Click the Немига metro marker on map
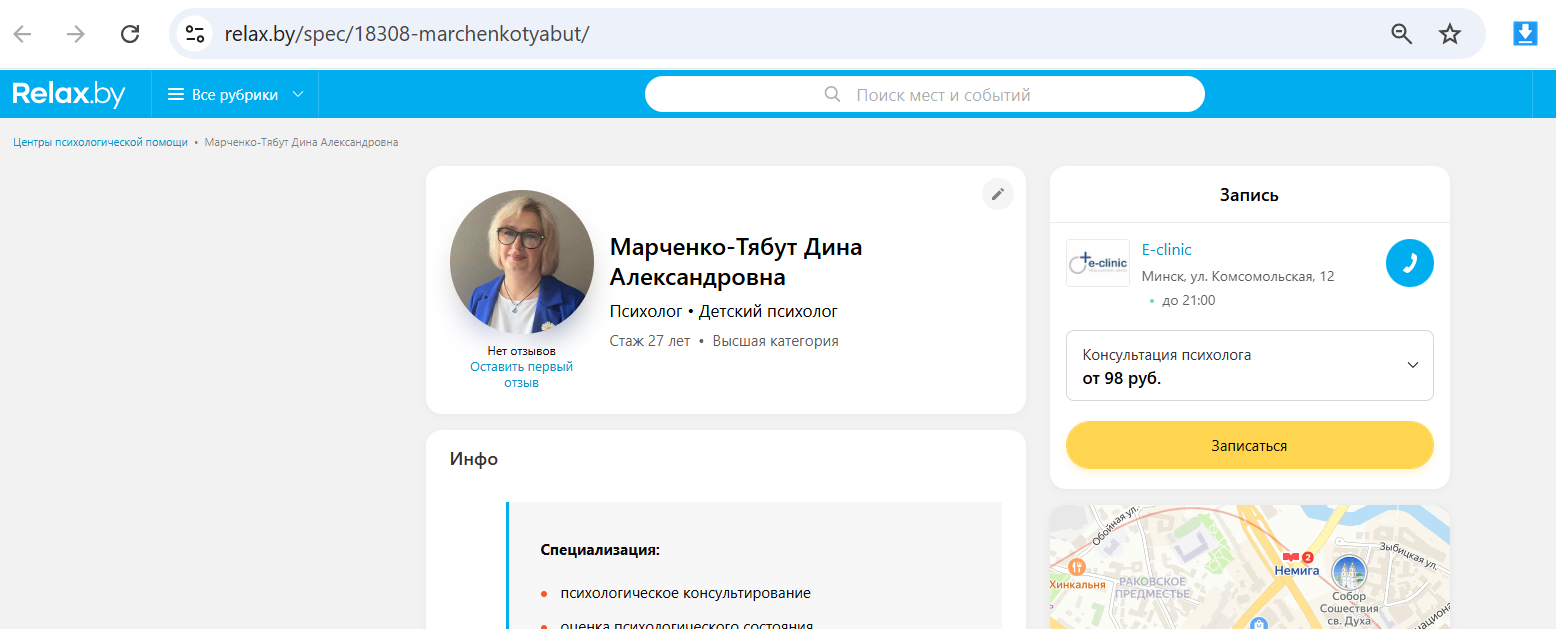This screenshot has width=1556, height=629. coord(1296,562)
